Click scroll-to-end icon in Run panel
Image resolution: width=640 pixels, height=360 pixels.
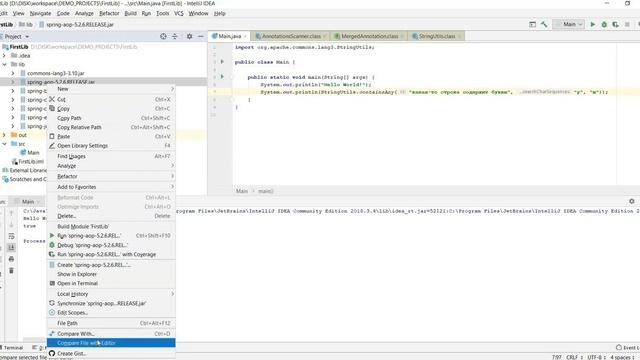(x=11, y=247)
